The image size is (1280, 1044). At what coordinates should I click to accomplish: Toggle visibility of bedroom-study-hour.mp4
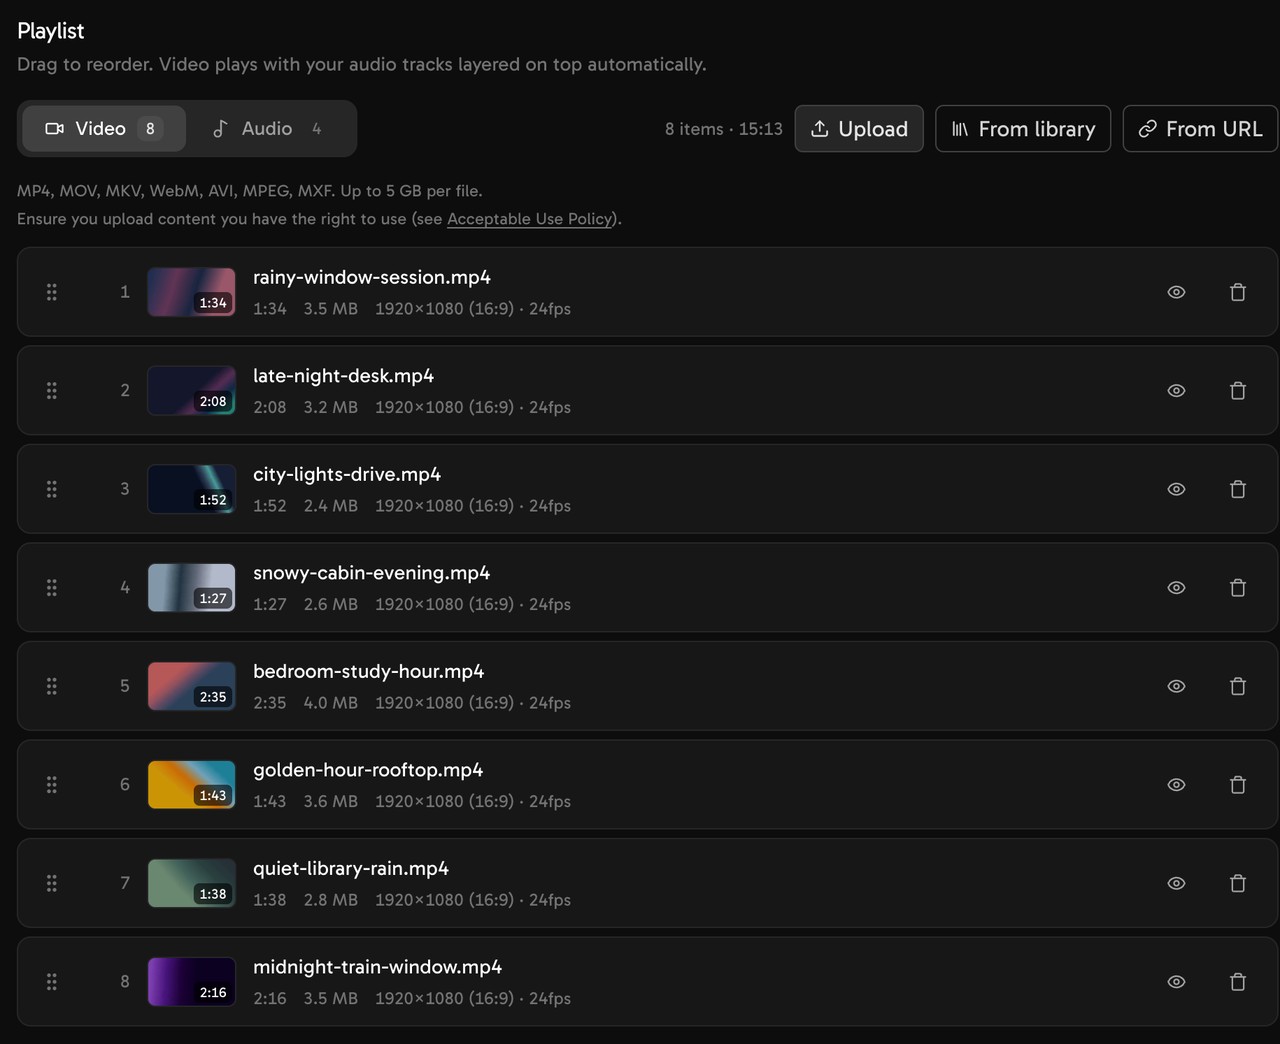tap(1177, 686)
